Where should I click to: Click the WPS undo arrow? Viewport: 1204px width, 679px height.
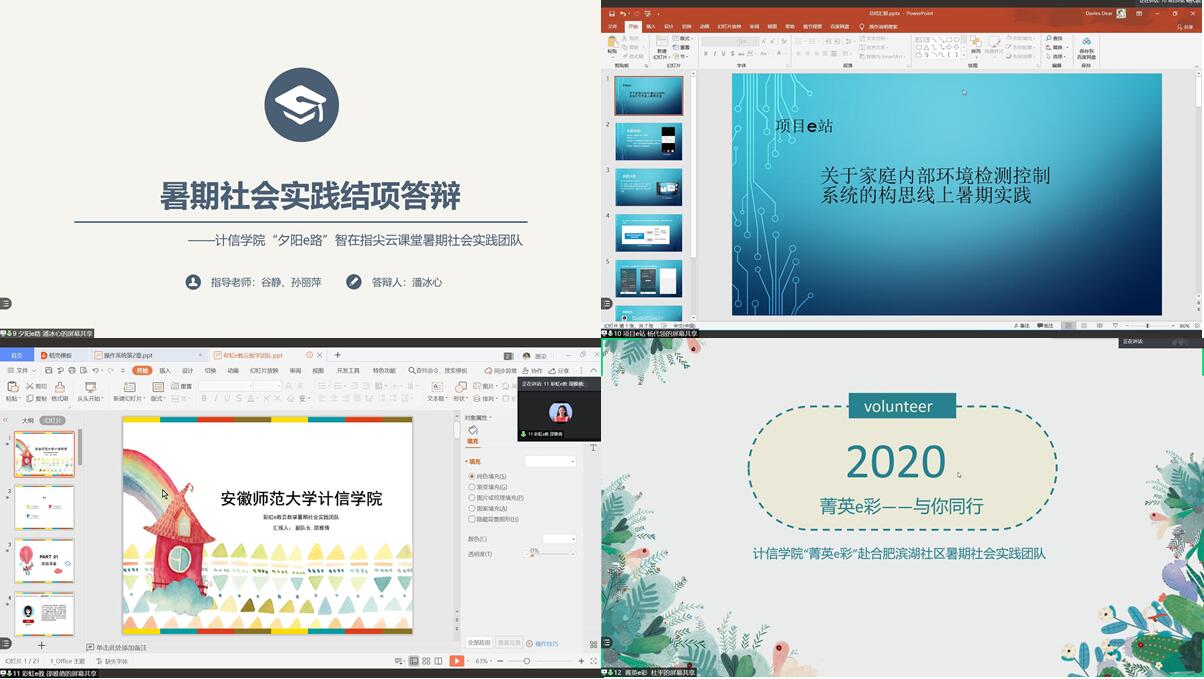95,370
